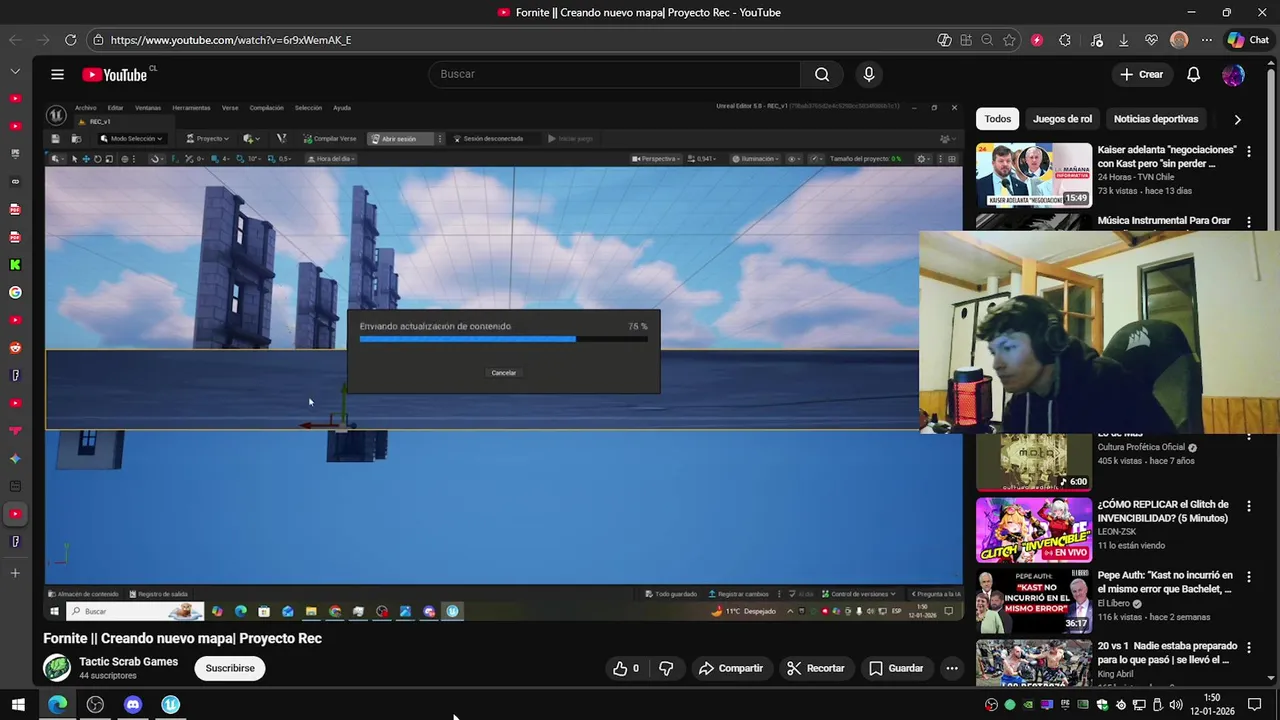Viewport: 1280px width, 720px height.
Task: Open options for CÓMO REPLICAR el Glitch
Action: coord(1248,506)
